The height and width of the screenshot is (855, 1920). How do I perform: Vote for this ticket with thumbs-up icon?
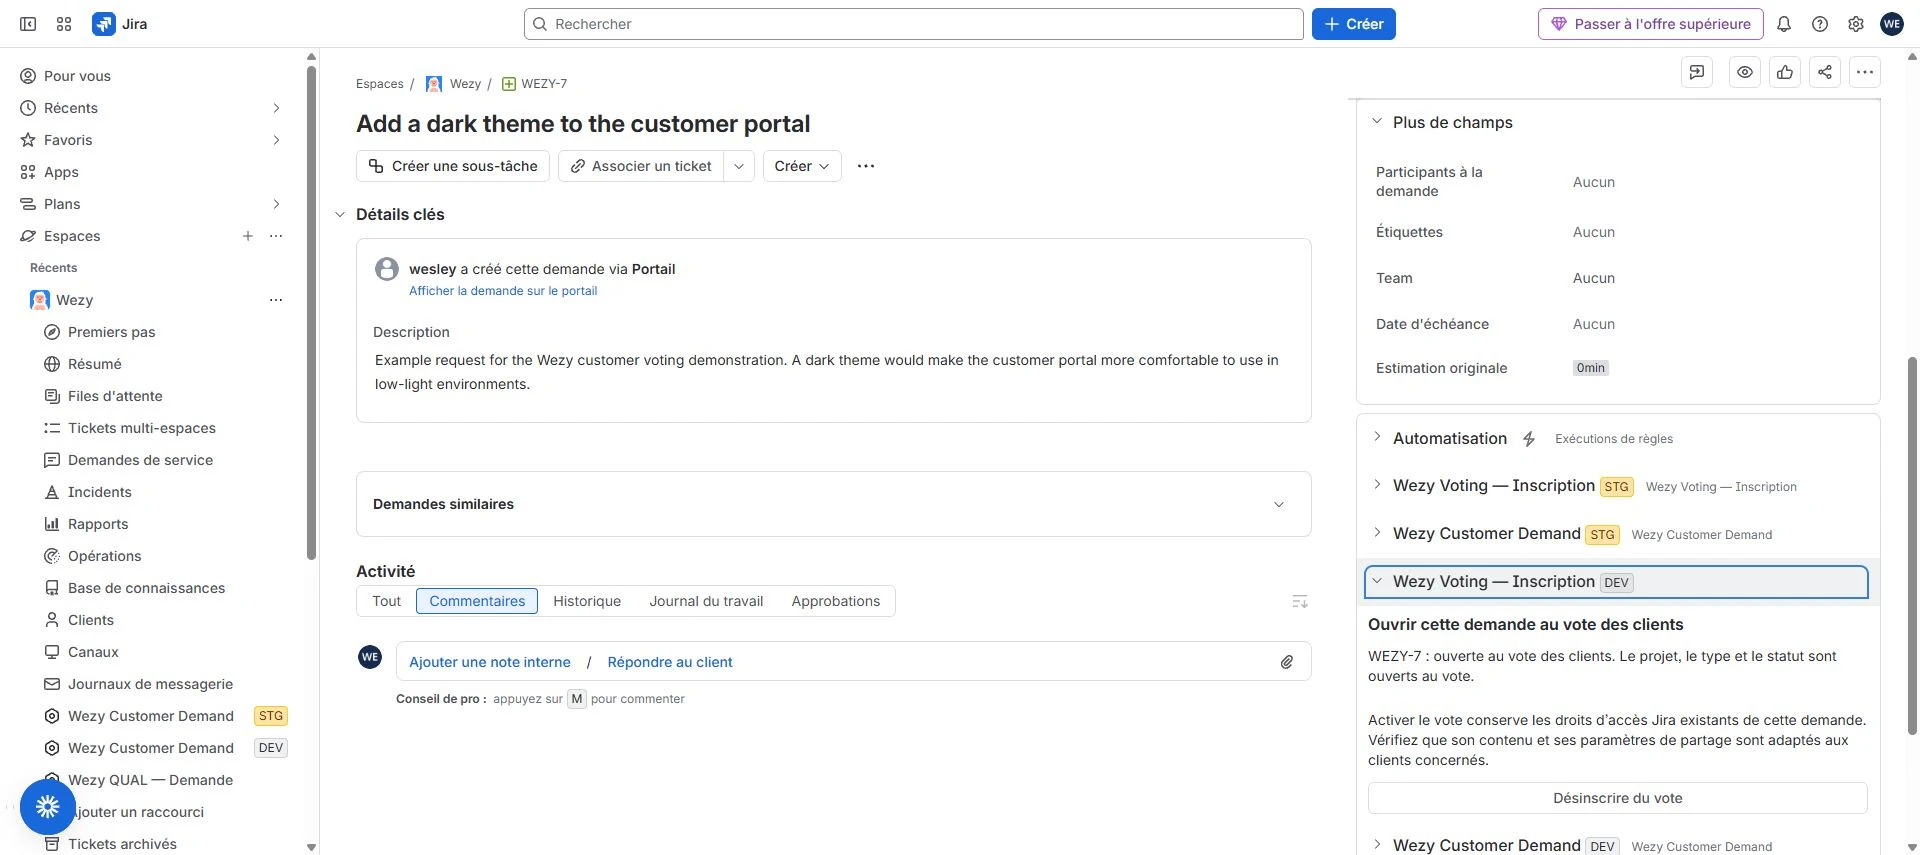click(1785, 72)
